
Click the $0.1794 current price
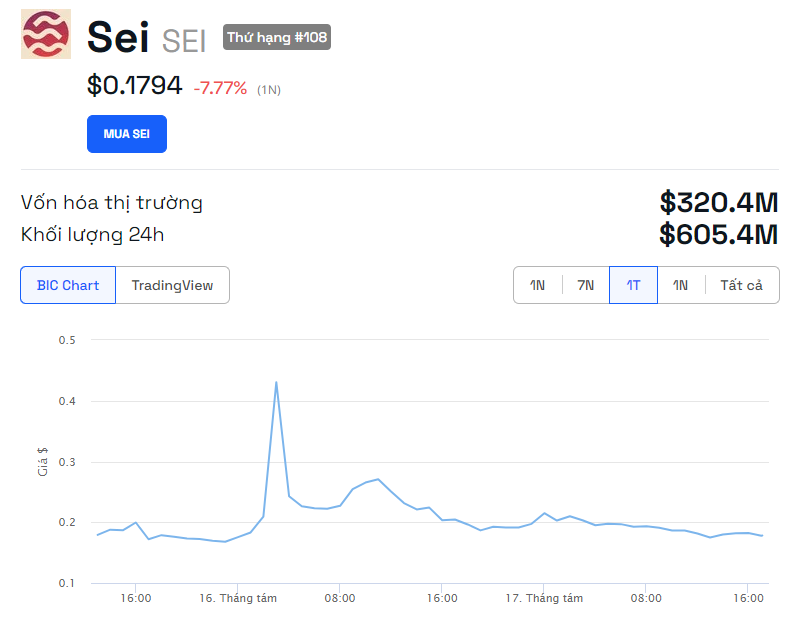pyautogui.click(x=135, y=86)
